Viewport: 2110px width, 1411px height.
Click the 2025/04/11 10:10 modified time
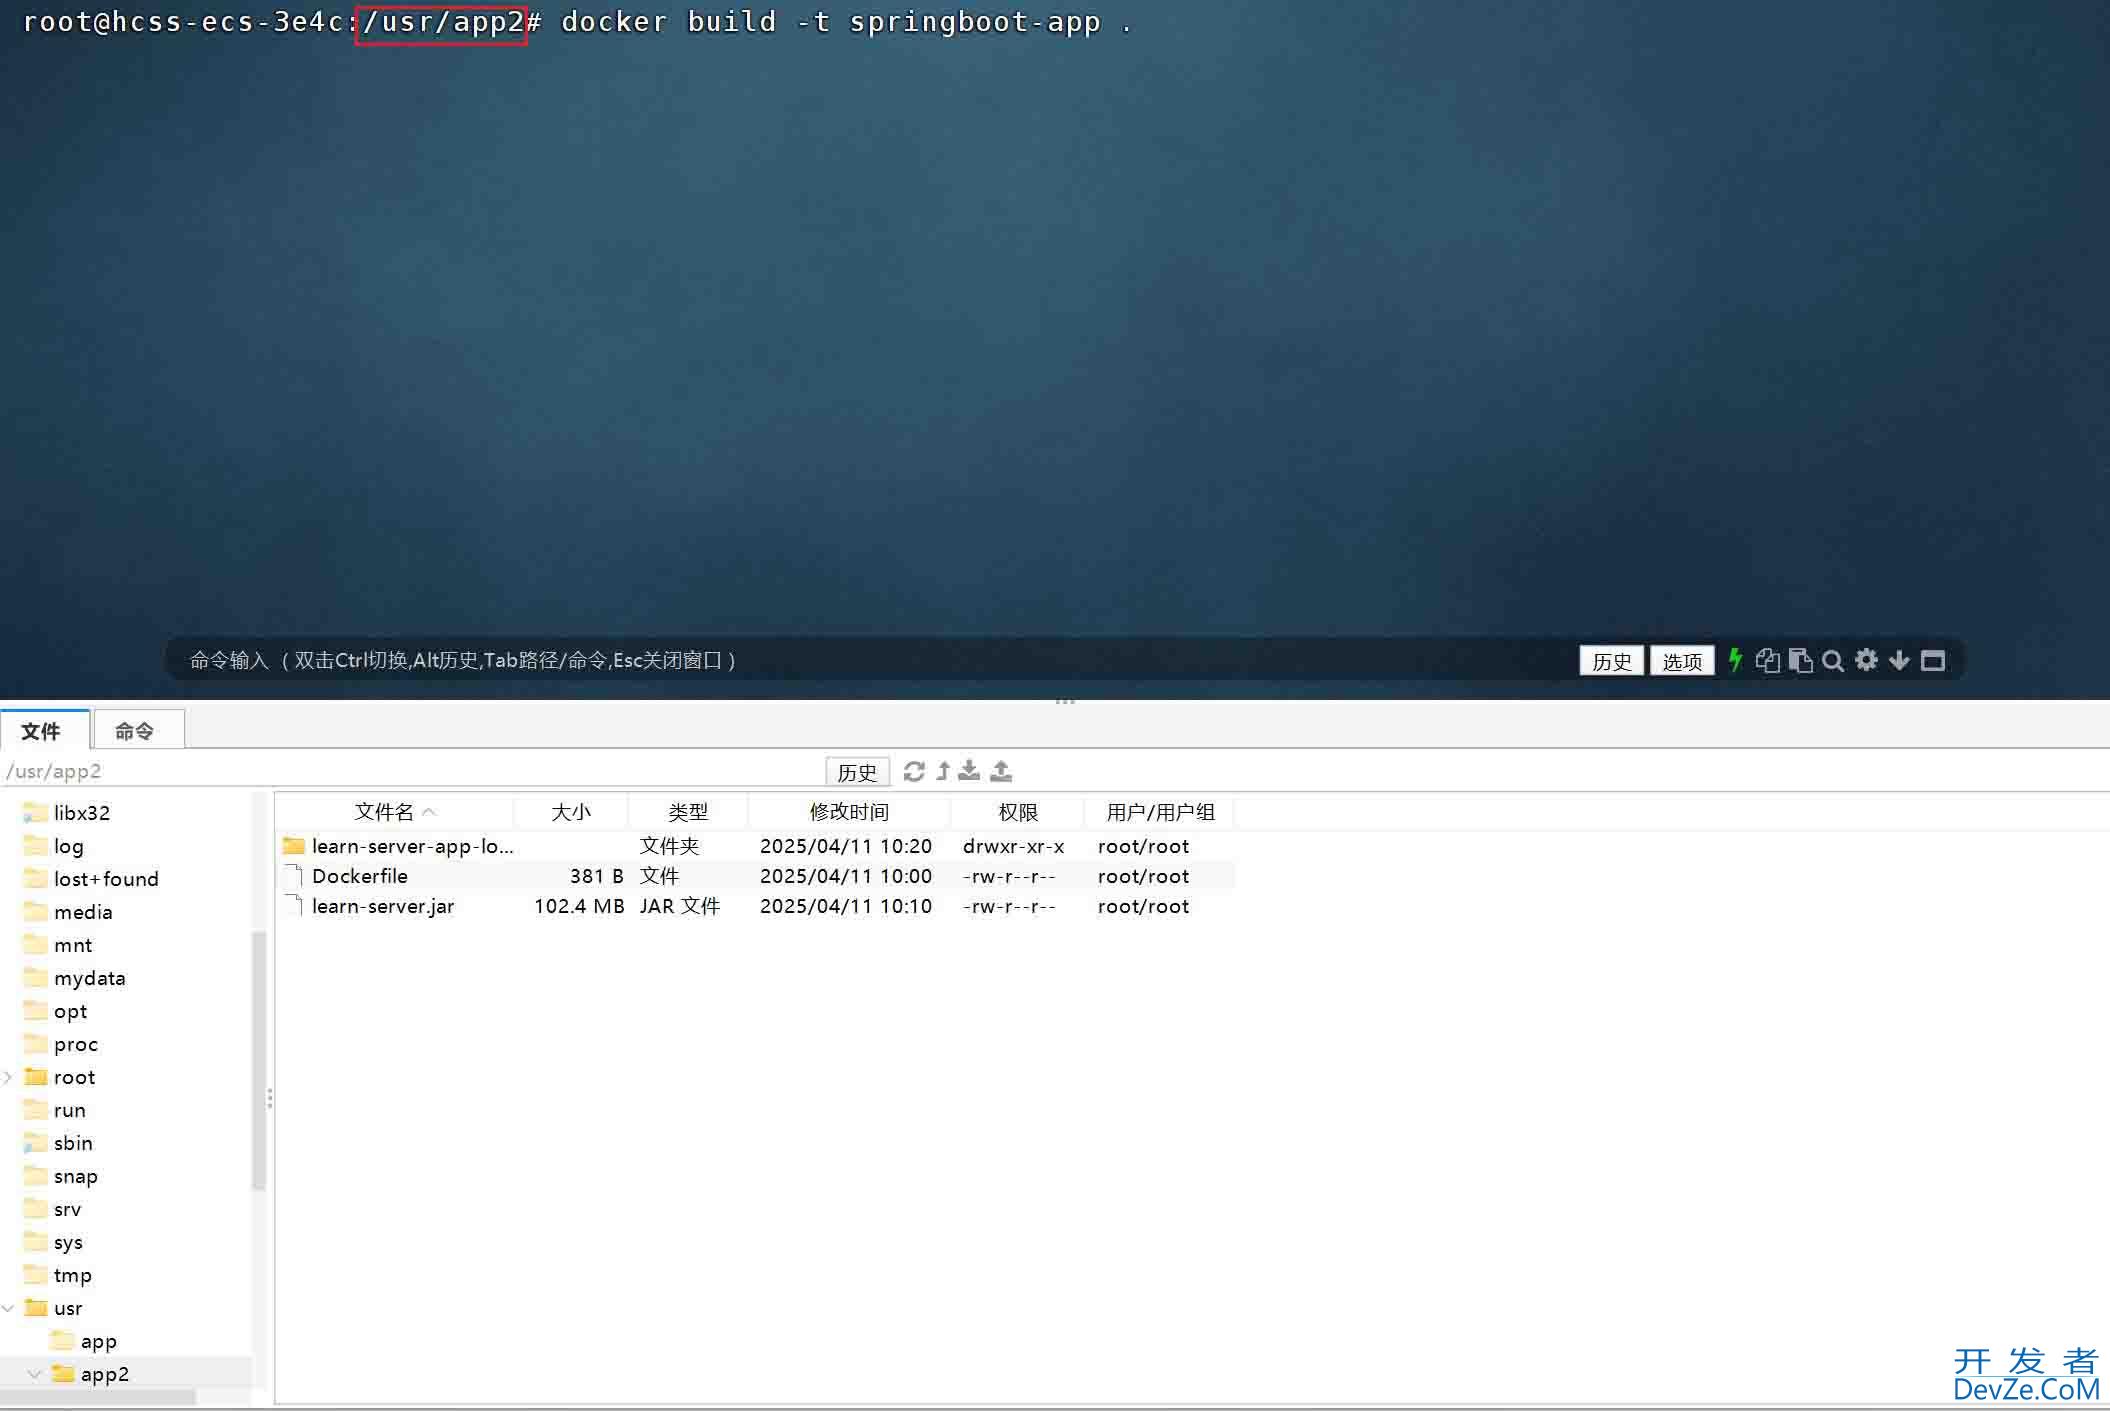(846, 906)
